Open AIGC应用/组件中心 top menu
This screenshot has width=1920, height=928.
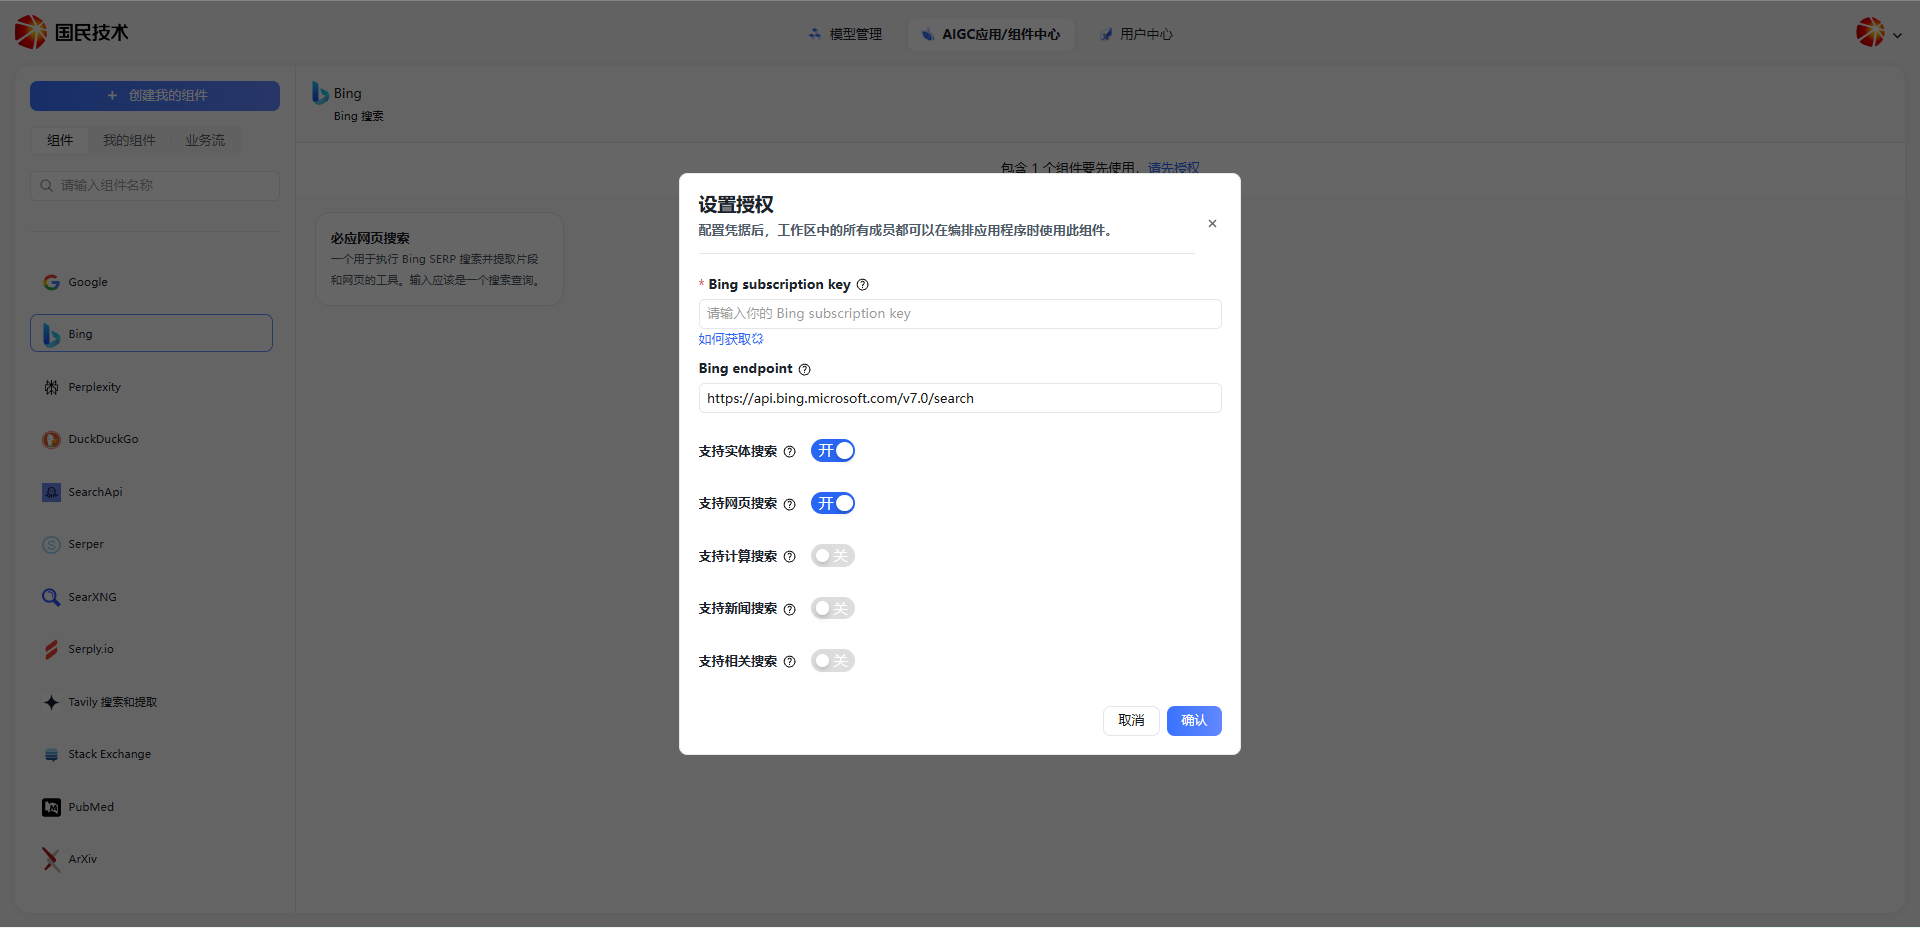click(990, 34)
